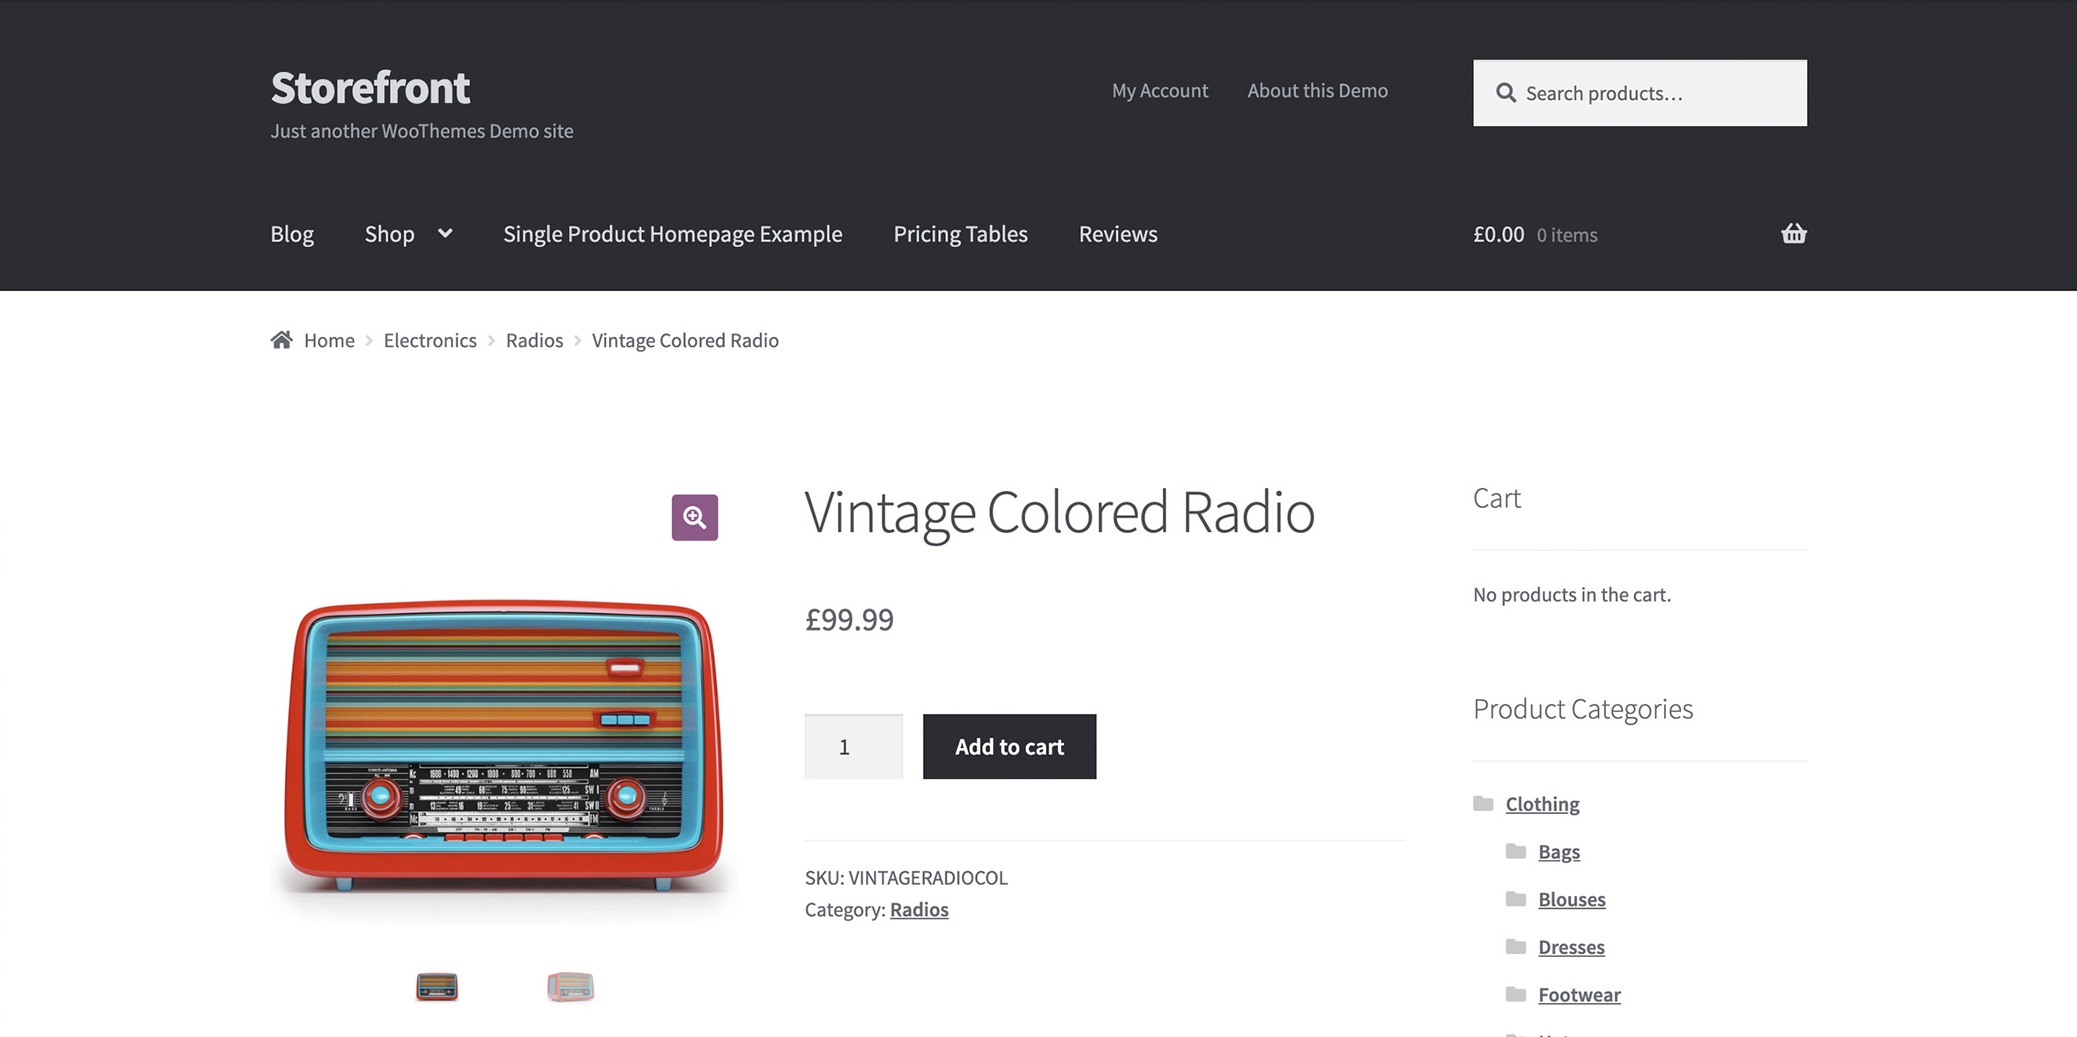Click the home icon in breadcrumb
Screen dimensions: 2077x1037
coord(282,340)
